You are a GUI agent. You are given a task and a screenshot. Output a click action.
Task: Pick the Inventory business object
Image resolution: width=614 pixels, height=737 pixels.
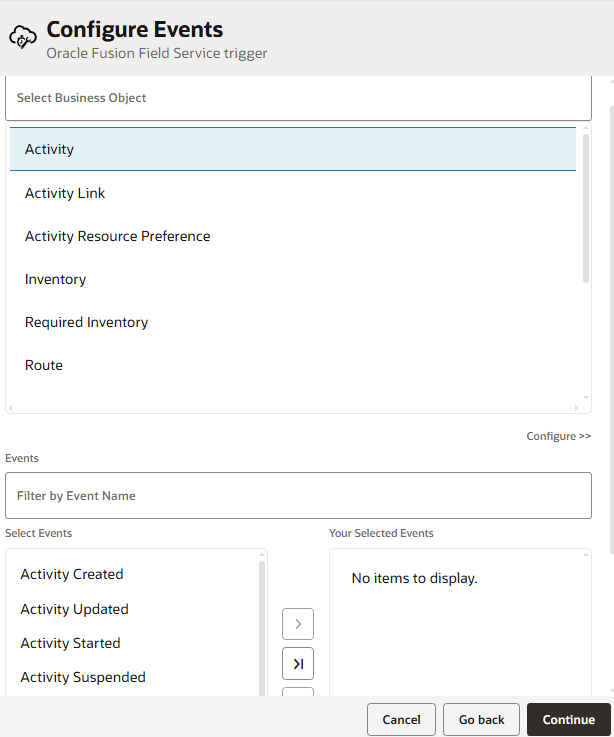click(x=293, y=279)
